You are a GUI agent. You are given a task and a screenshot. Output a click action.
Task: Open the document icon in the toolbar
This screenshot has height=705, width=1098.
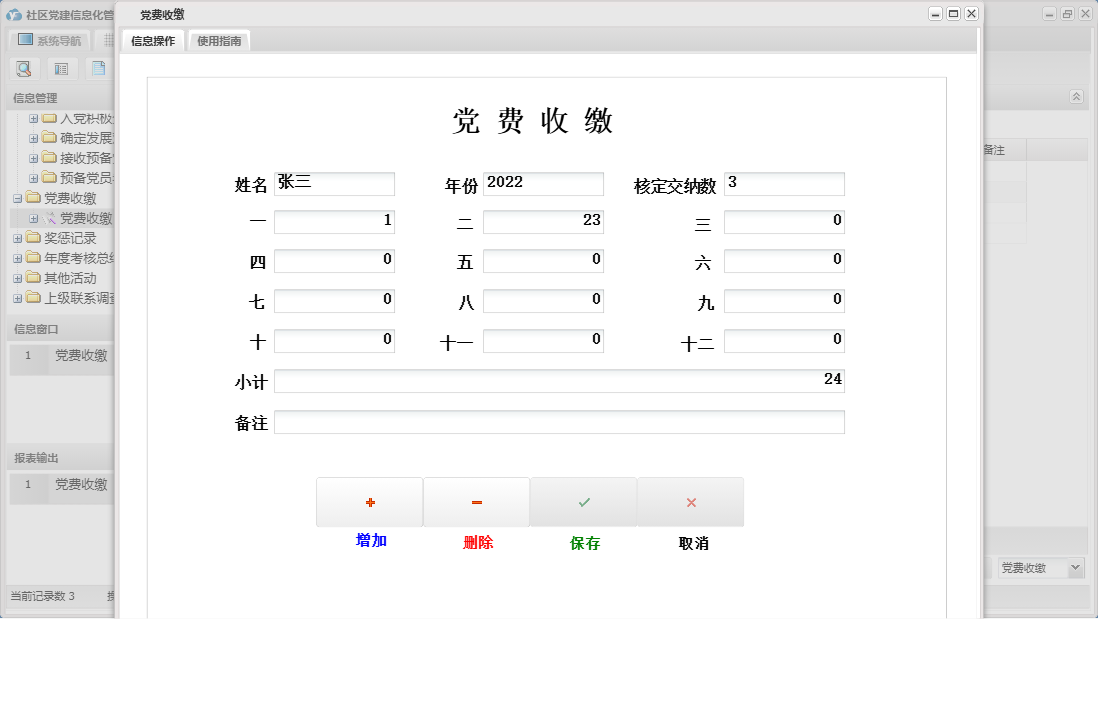pos(97,68)
